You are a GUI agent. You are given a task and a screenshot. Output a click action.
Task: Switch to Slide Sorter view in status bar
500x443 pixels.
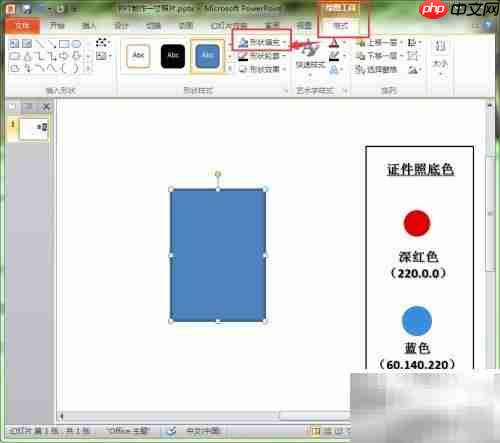tap(328, 431)
